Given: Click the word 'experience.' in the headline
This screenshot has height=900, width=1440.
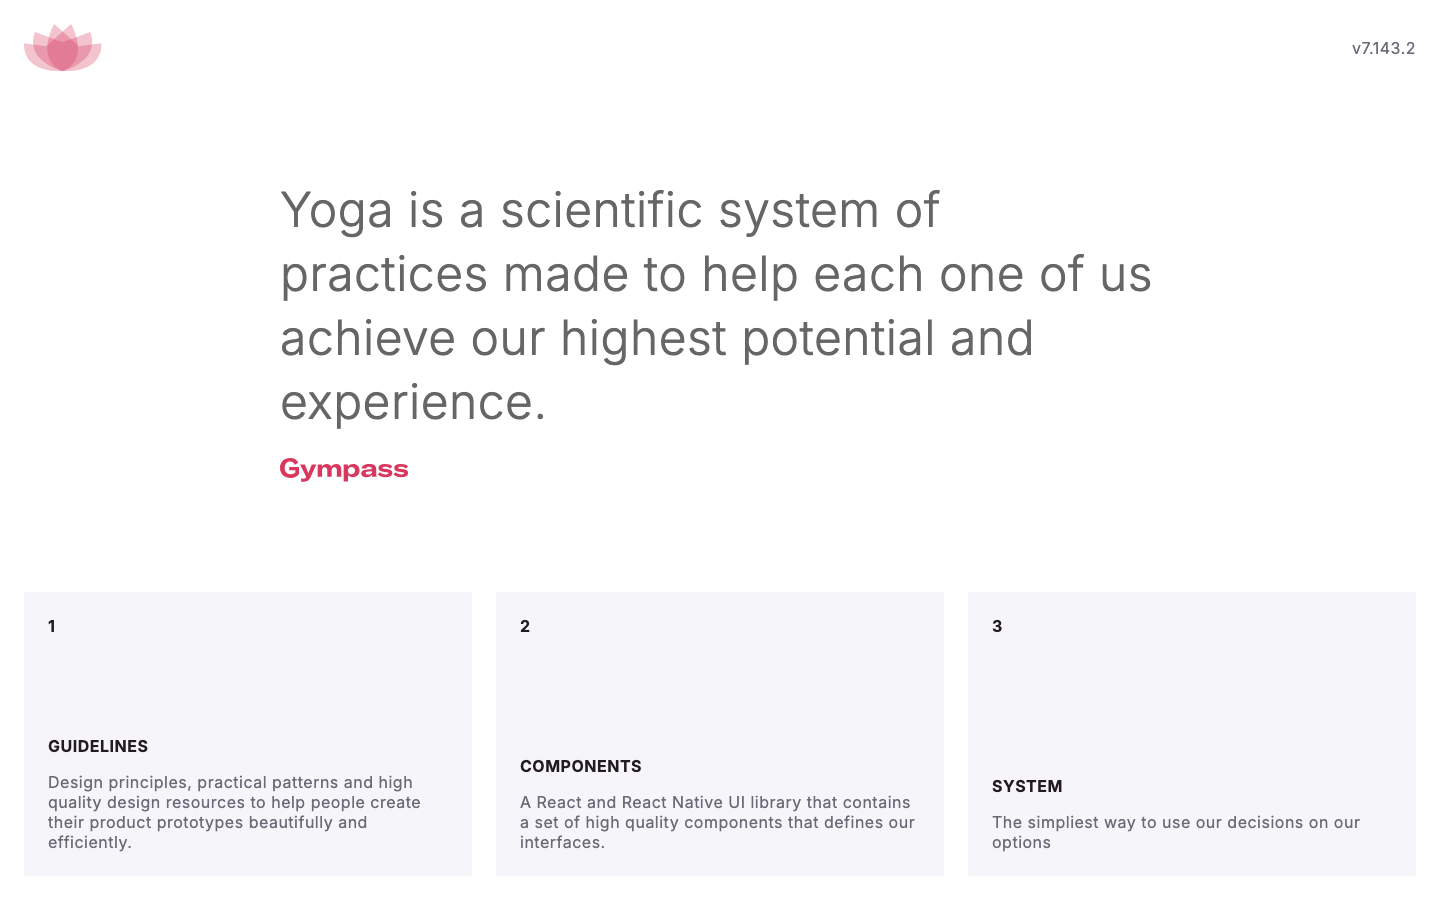Looking at the screenshot, I should point(413,403).
